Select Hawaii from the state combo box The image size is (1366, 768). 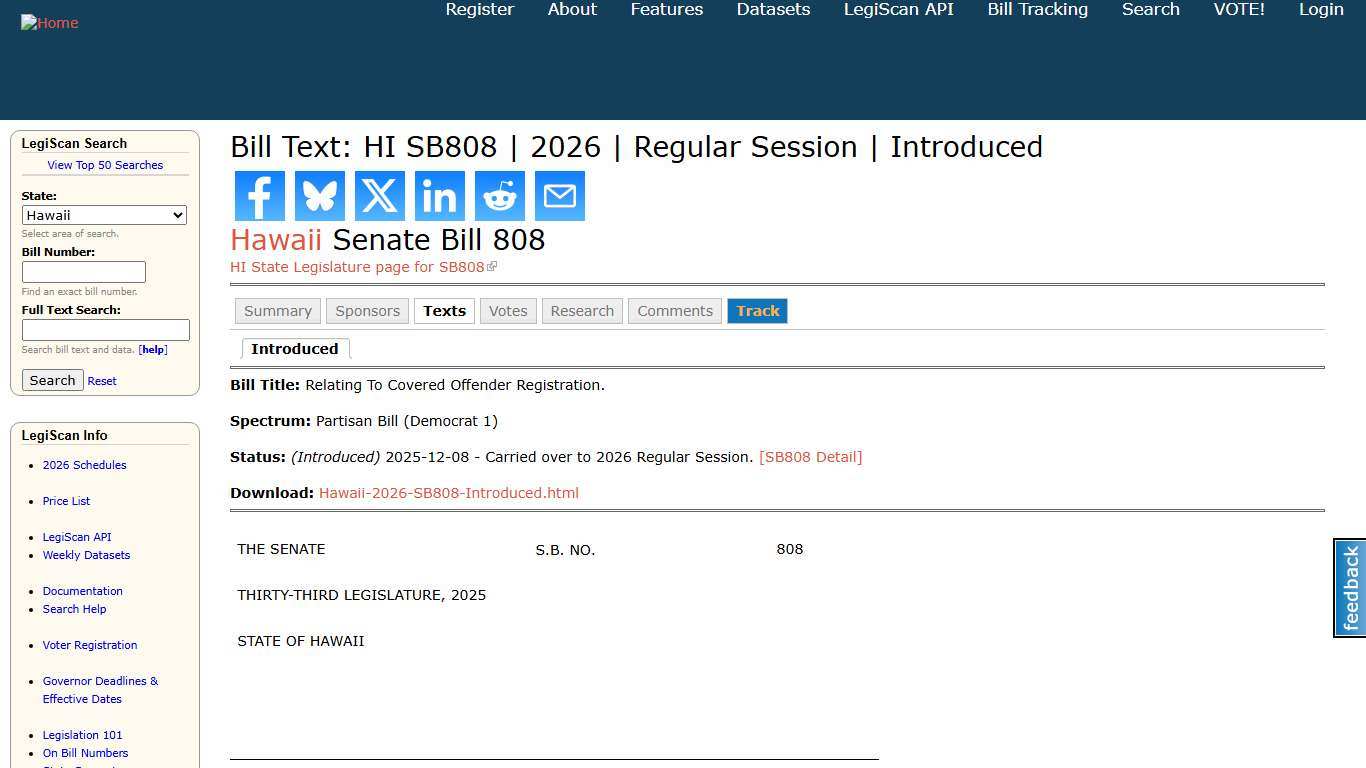tap(104, 215)
